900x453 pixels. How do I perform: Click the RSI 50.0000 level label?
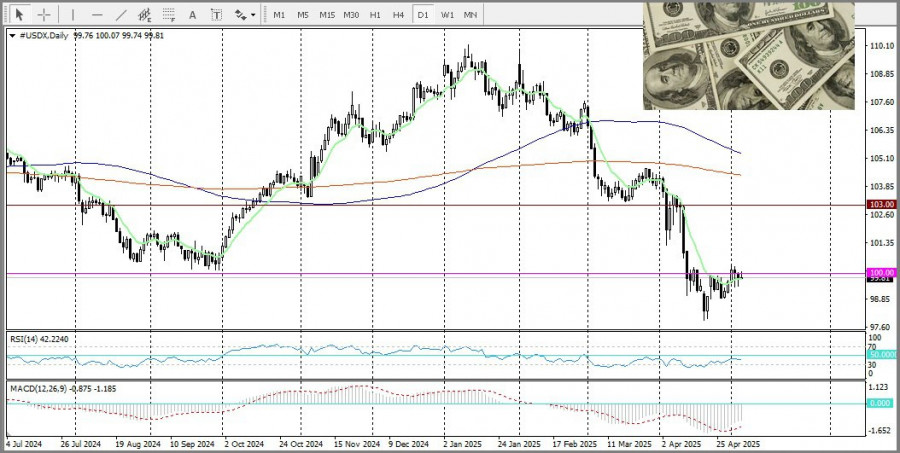click(882, 355)
